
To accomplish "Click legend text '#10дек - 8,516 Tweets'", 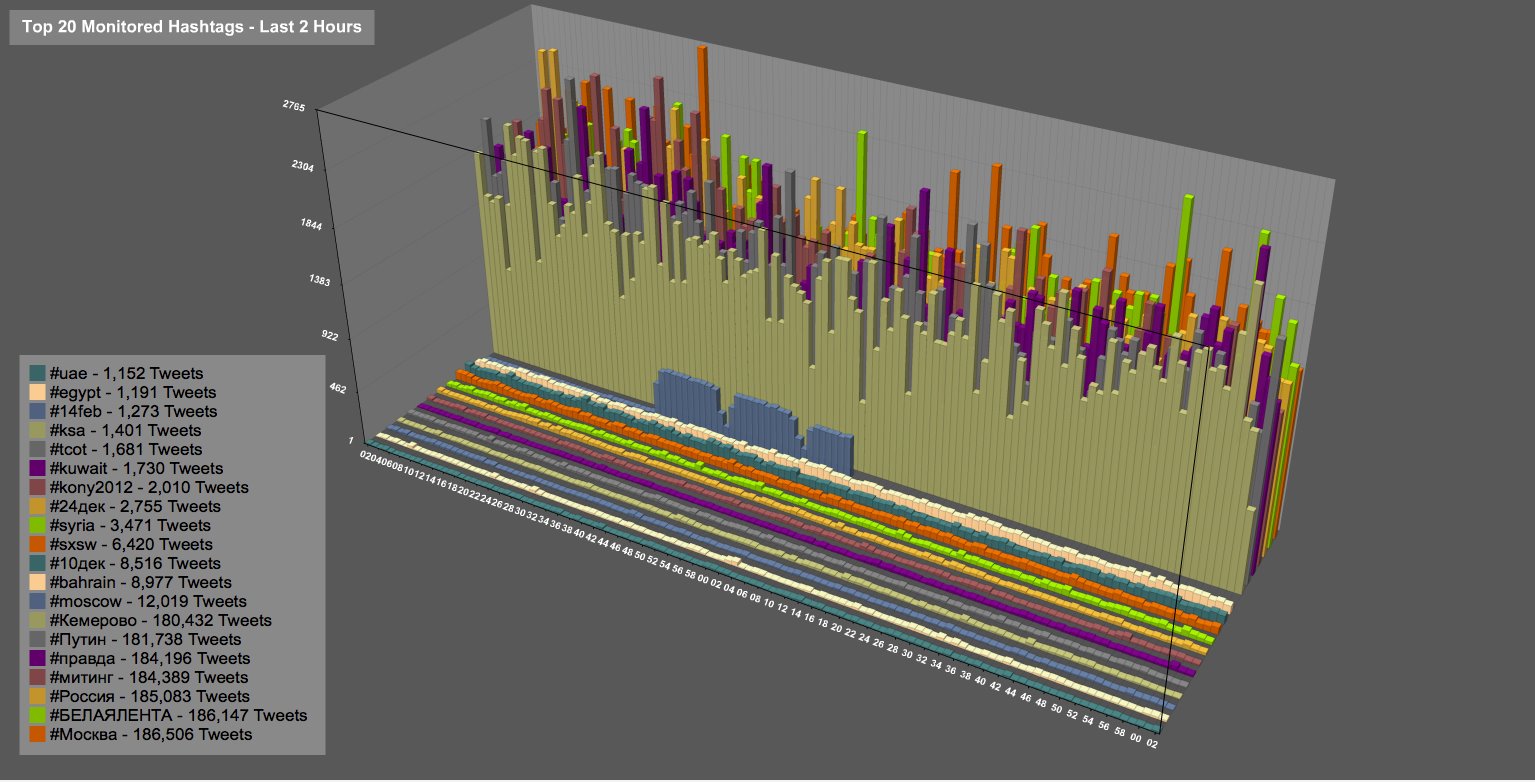I will [135, 563].
